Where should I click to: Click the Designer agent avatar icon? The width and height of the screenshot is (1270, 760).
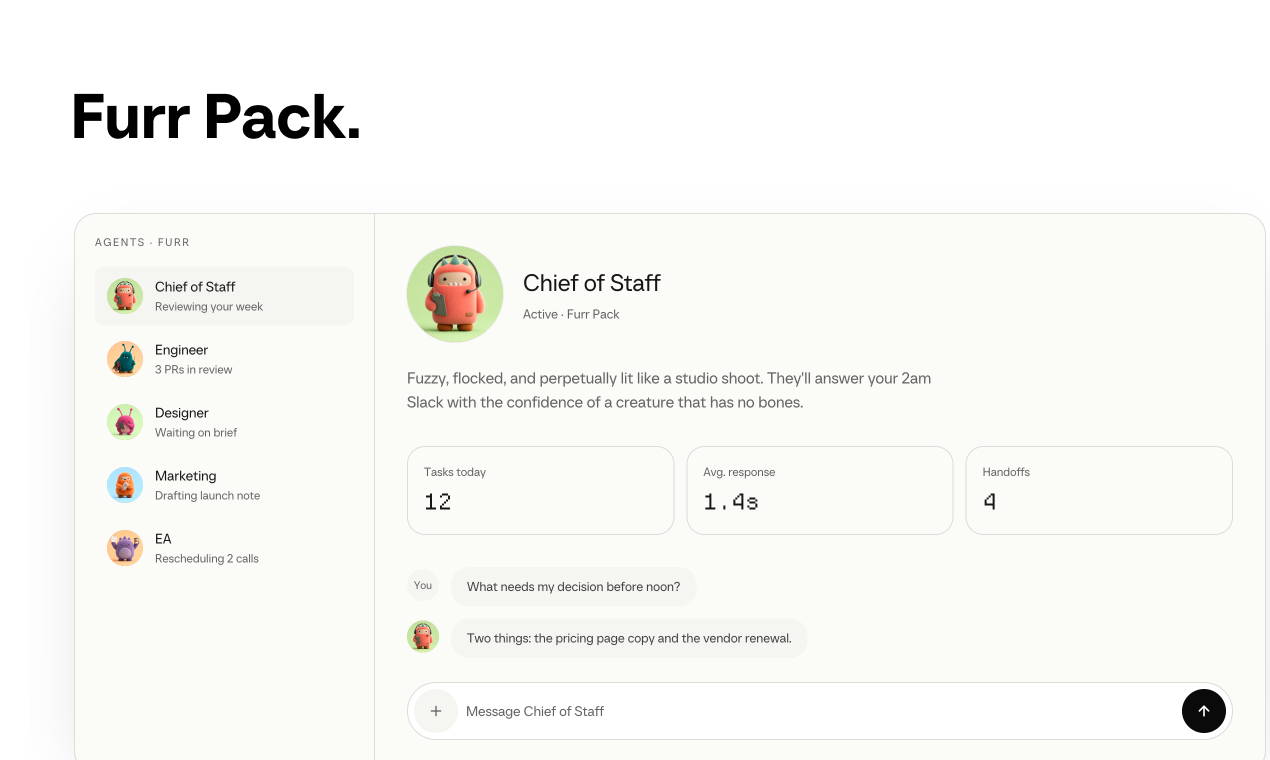(125, 422)
